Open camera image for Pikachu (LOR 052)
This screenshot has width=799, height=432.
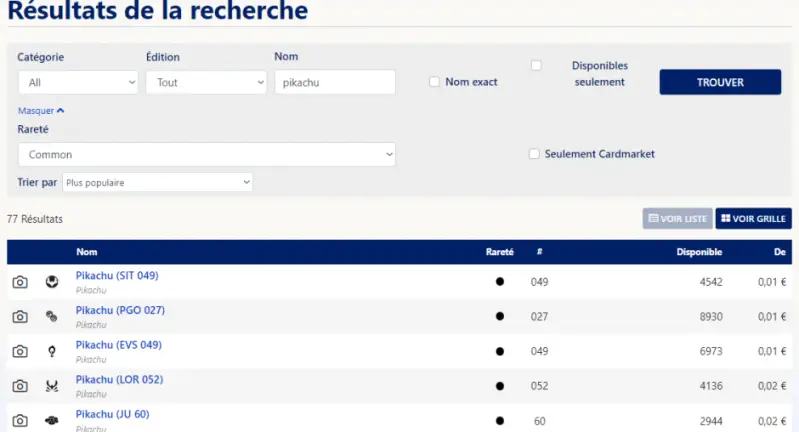click(x=20, y=386)
